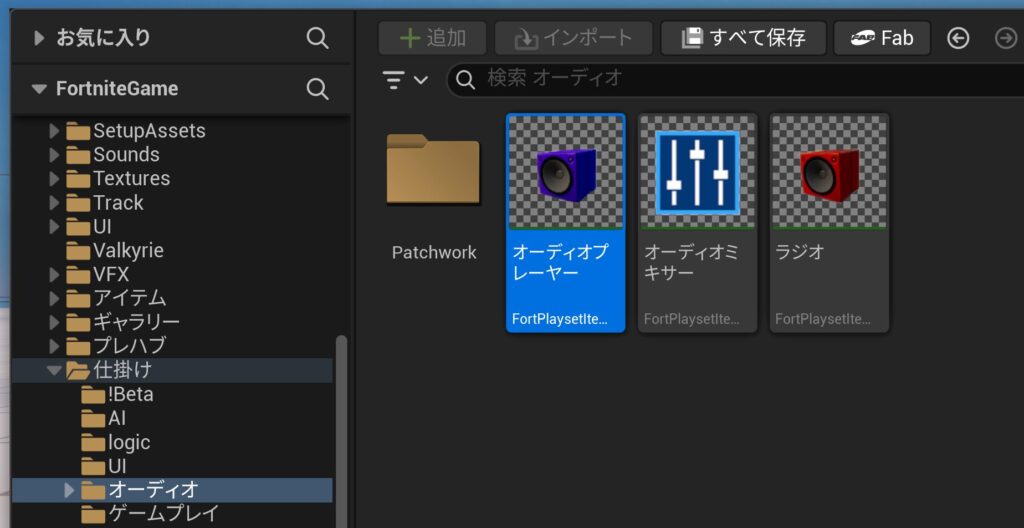This screenshot has width=1024, height=528.
Task: Select the 仕掛け folder in tree
Action: pos(110,371)
